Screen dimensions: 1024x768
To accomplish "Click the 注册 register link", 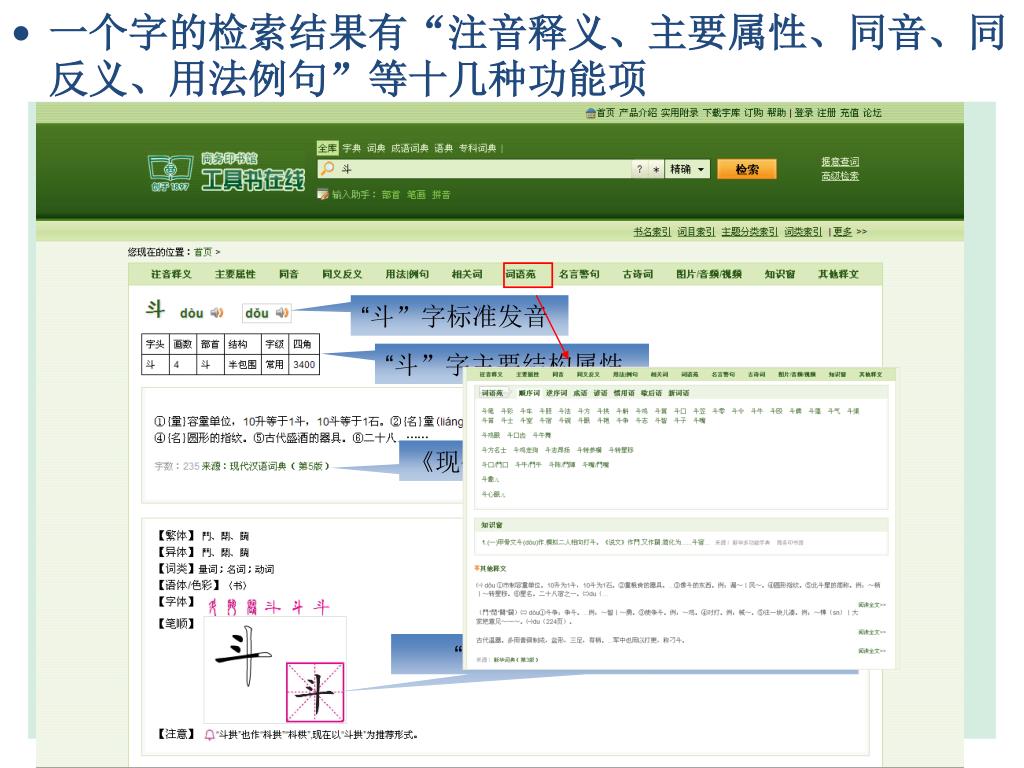I will (x=826, y=113).
